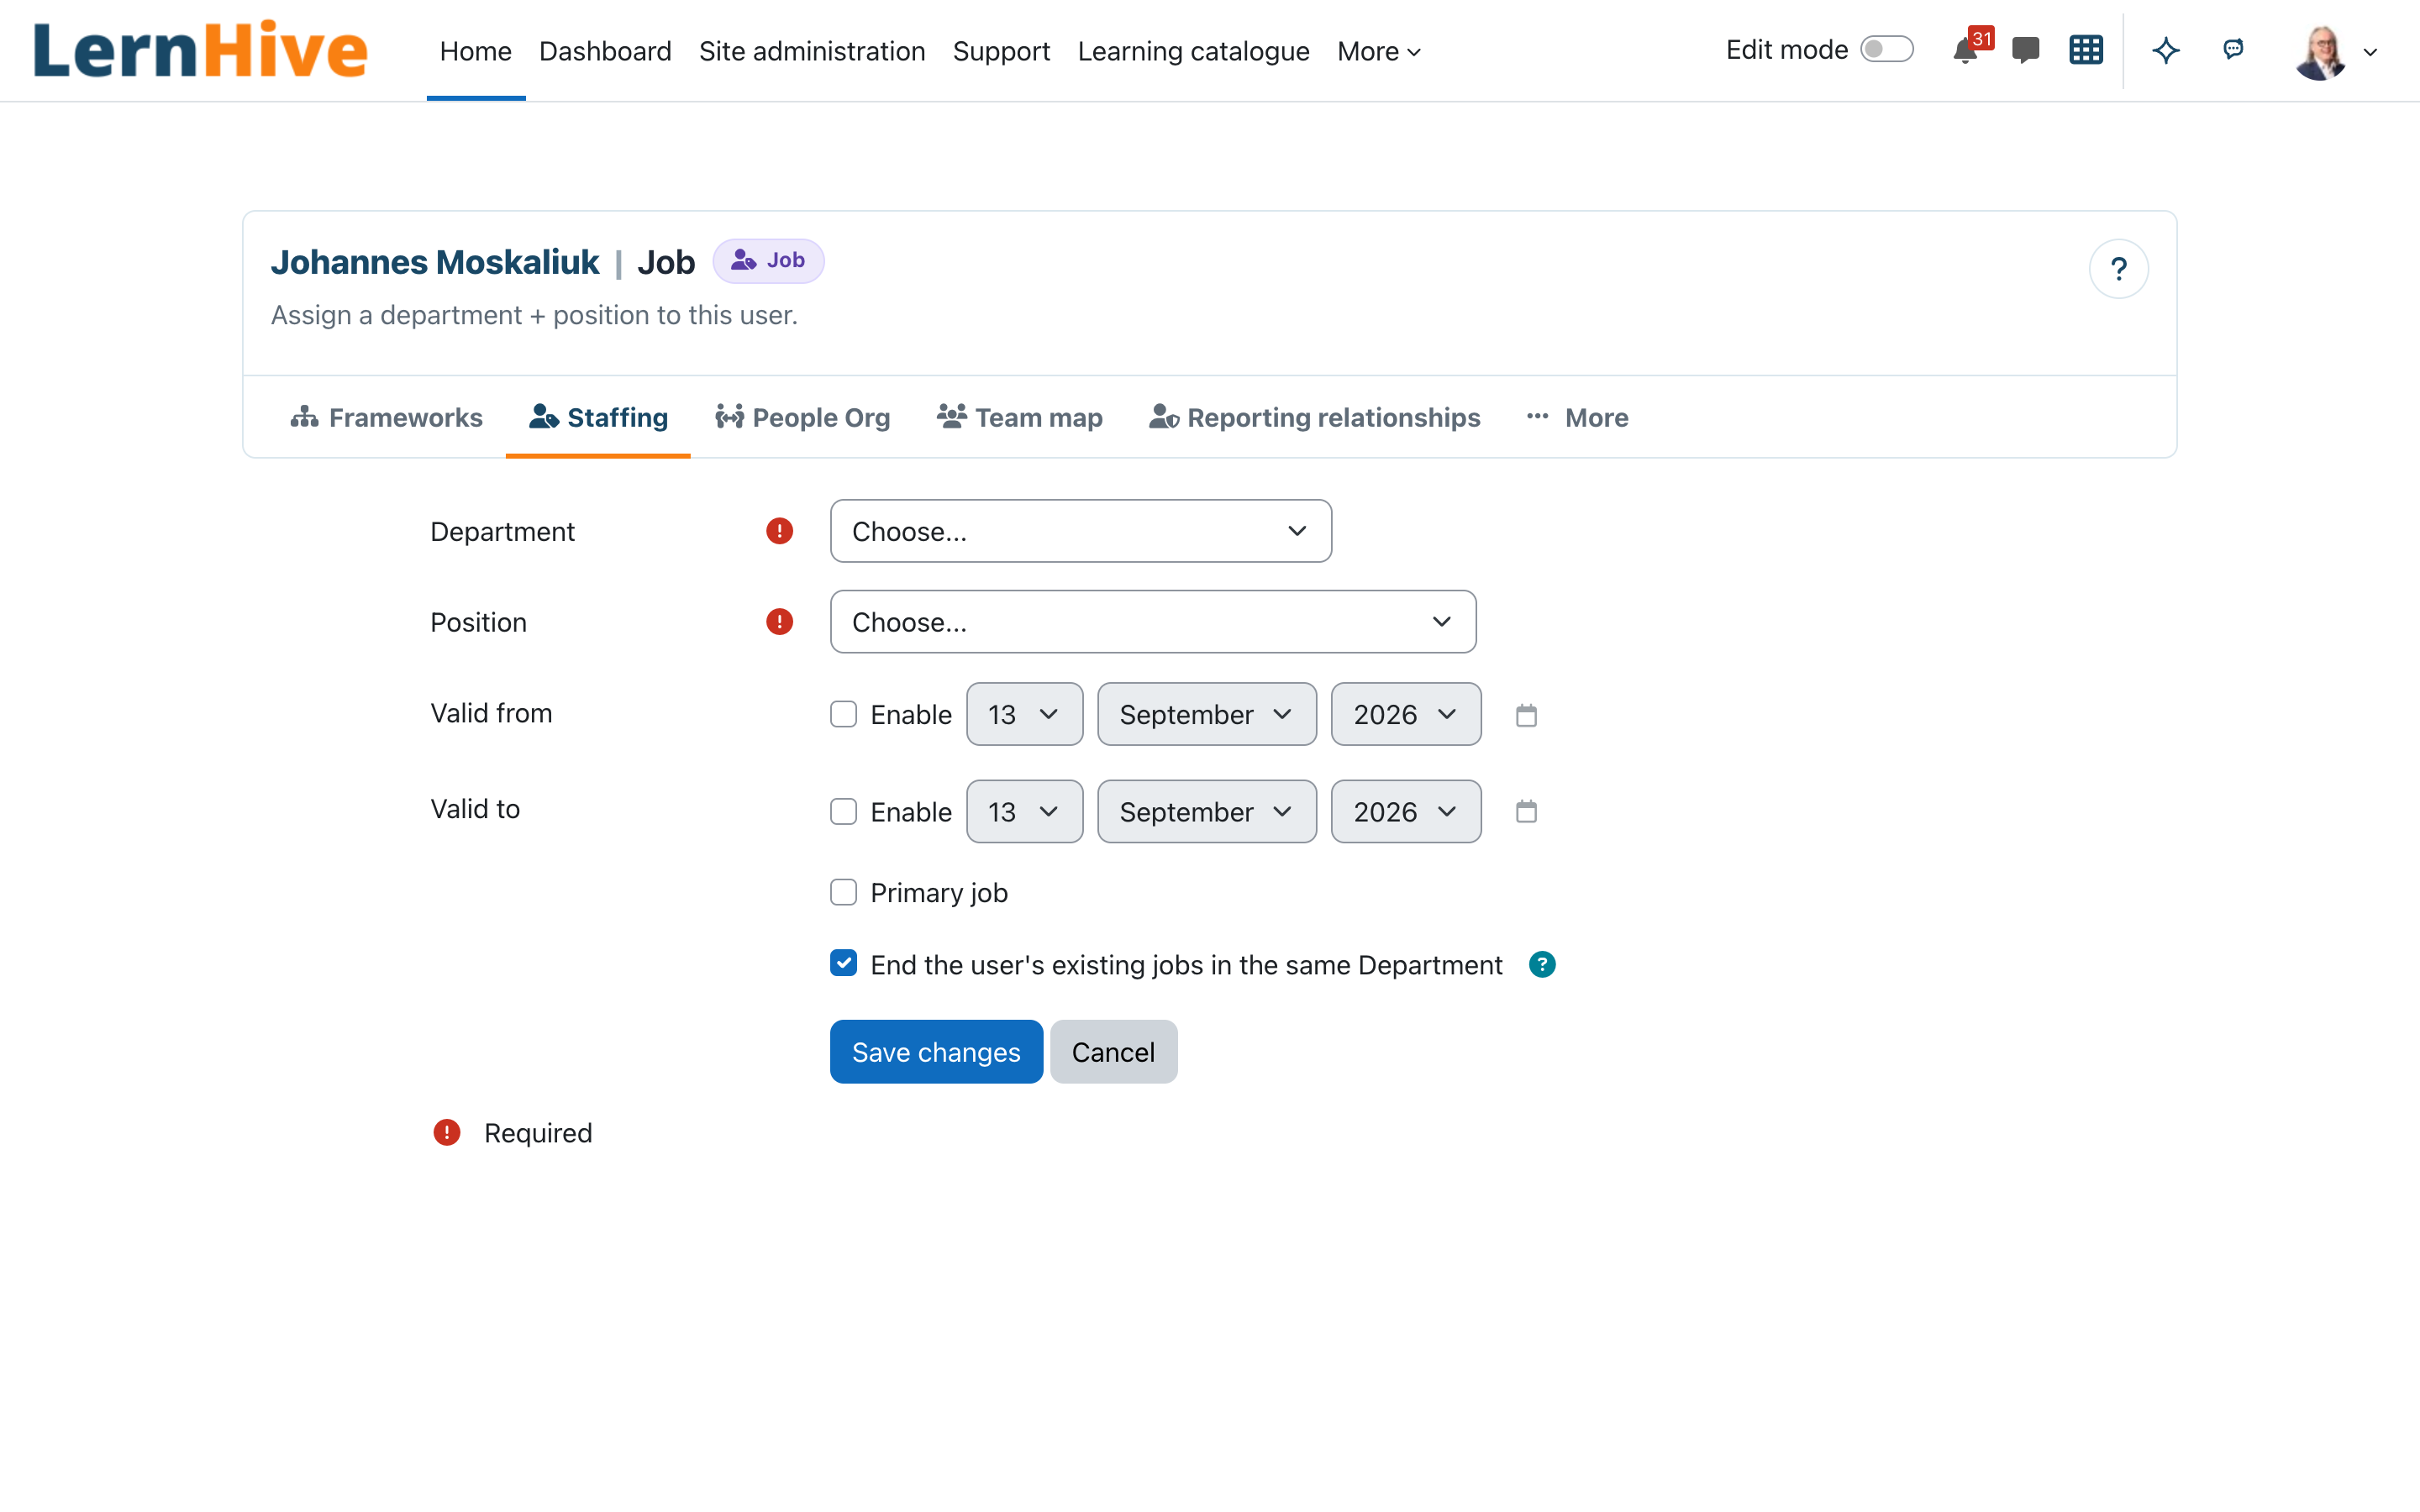The width and height of the screenshot is (2420, 1512).
Task: Click the AI sparkle star icon
Action: tap(2166, 50)
